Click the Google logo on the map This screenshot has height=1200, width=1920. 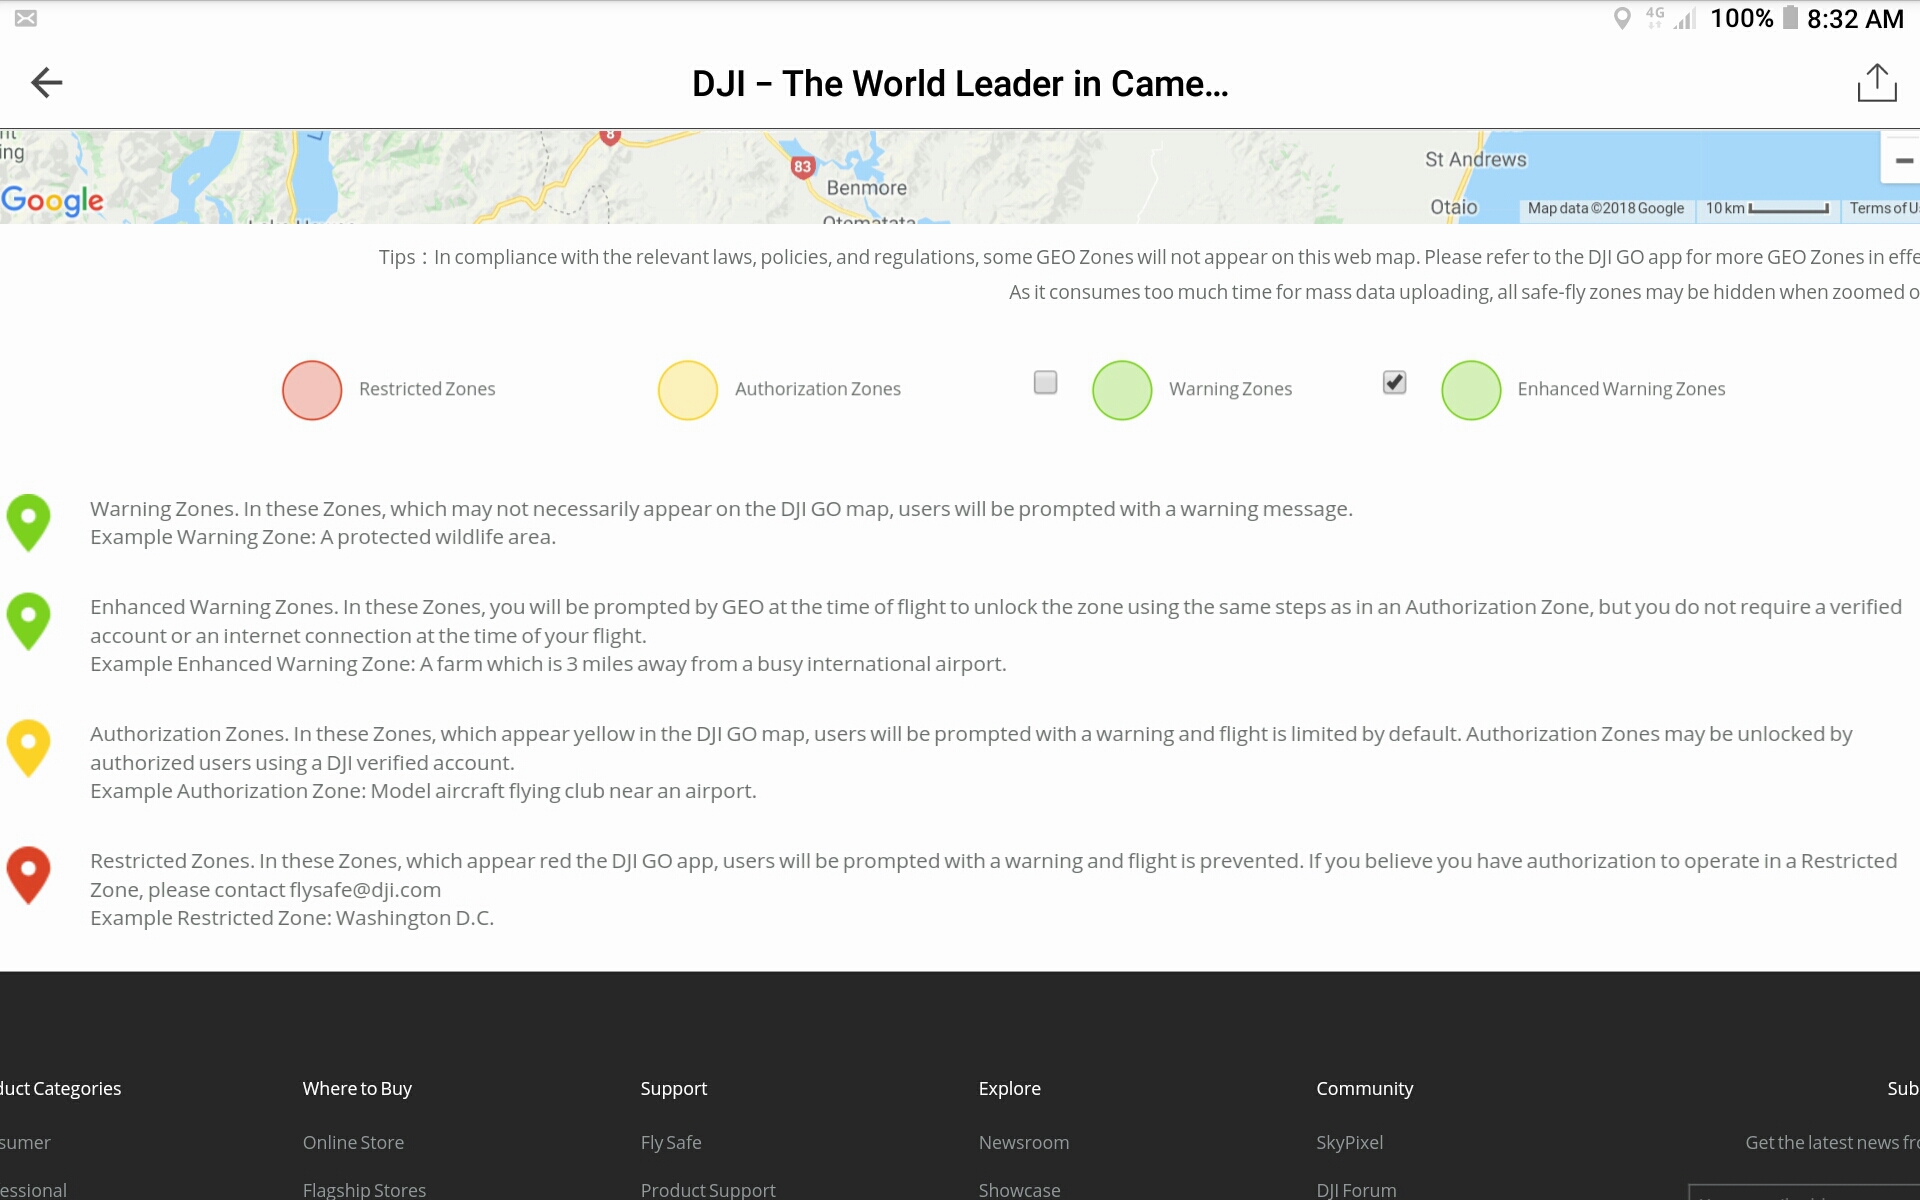pos(52,201)
